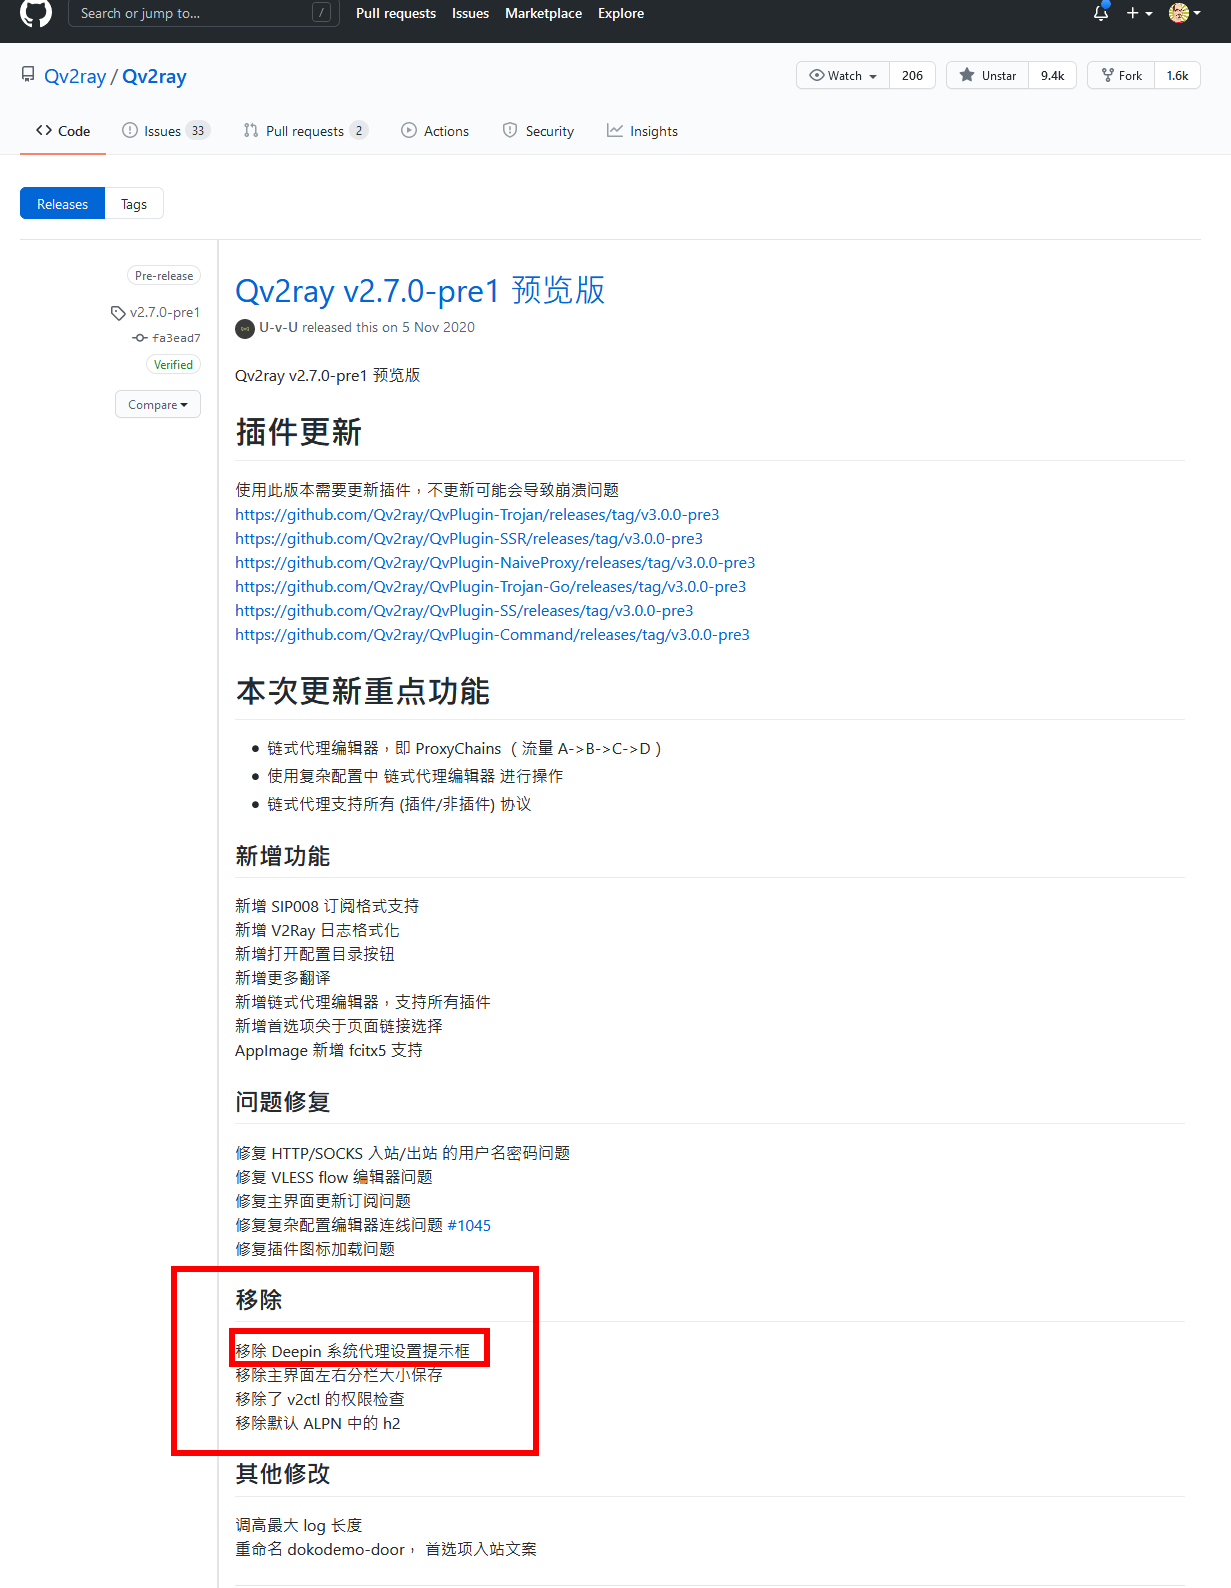Switch to the Code tab
The height and width of the screenshot is (1588, 1231).
(x=63, y=131)
